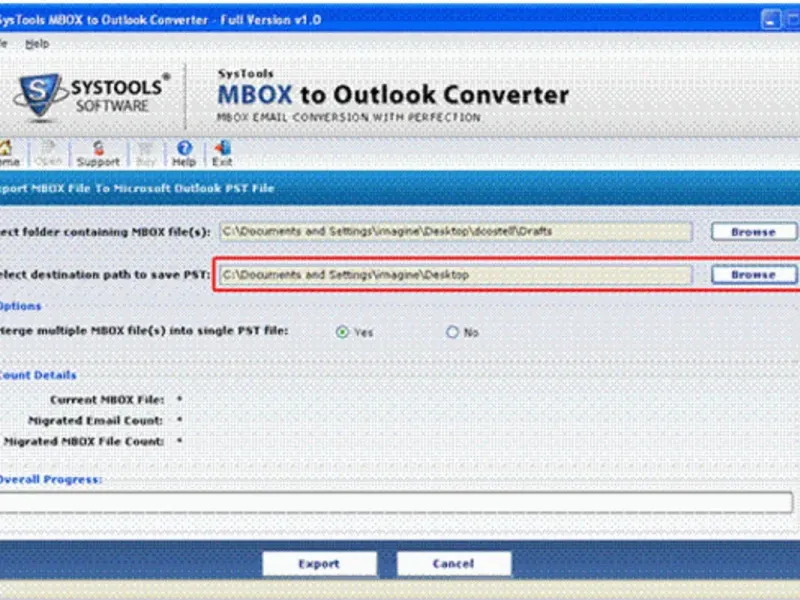Click the Cancel button
Viewport: 800px width, 600px height.
[x=454, y=563]
